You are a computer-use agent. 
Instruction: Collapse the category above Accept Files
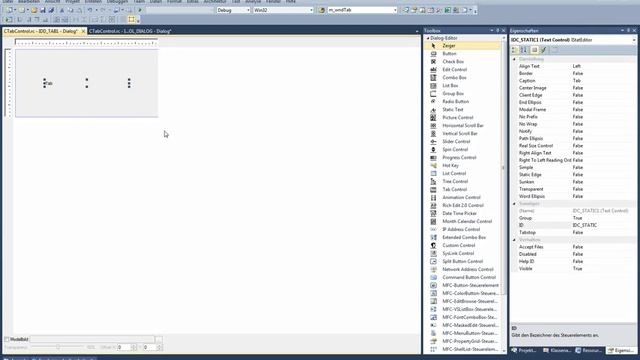pyautogui.click(x=514, y=240)
